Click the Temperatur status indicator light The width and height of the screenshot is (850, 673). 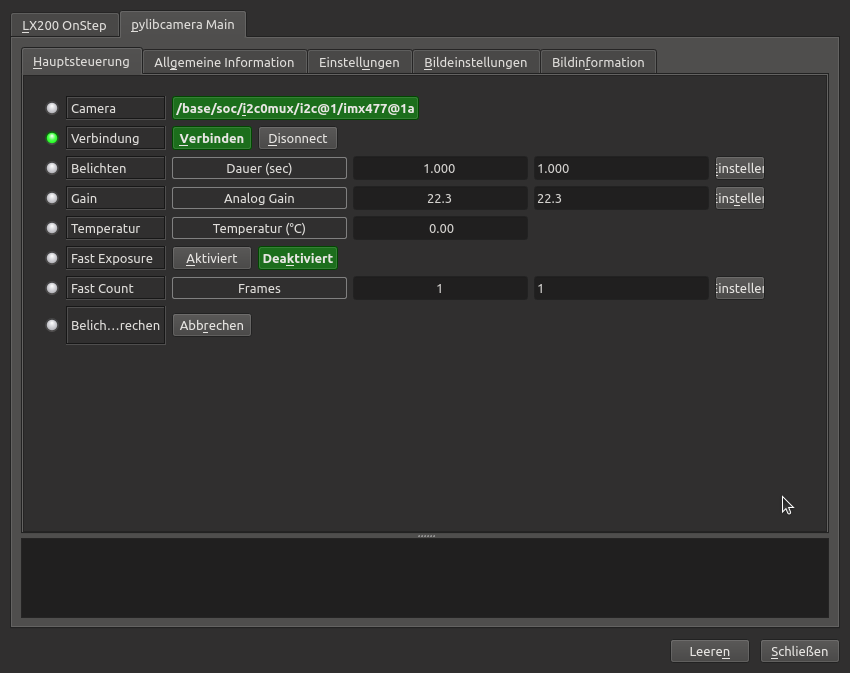[52, 228]
